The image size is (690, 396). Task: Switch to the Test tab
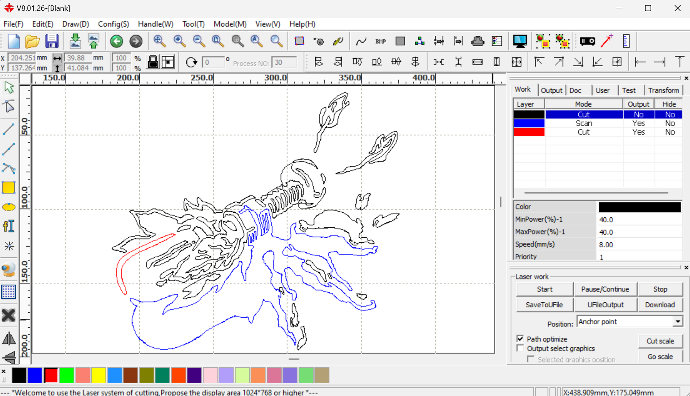(x=629, y=90)
